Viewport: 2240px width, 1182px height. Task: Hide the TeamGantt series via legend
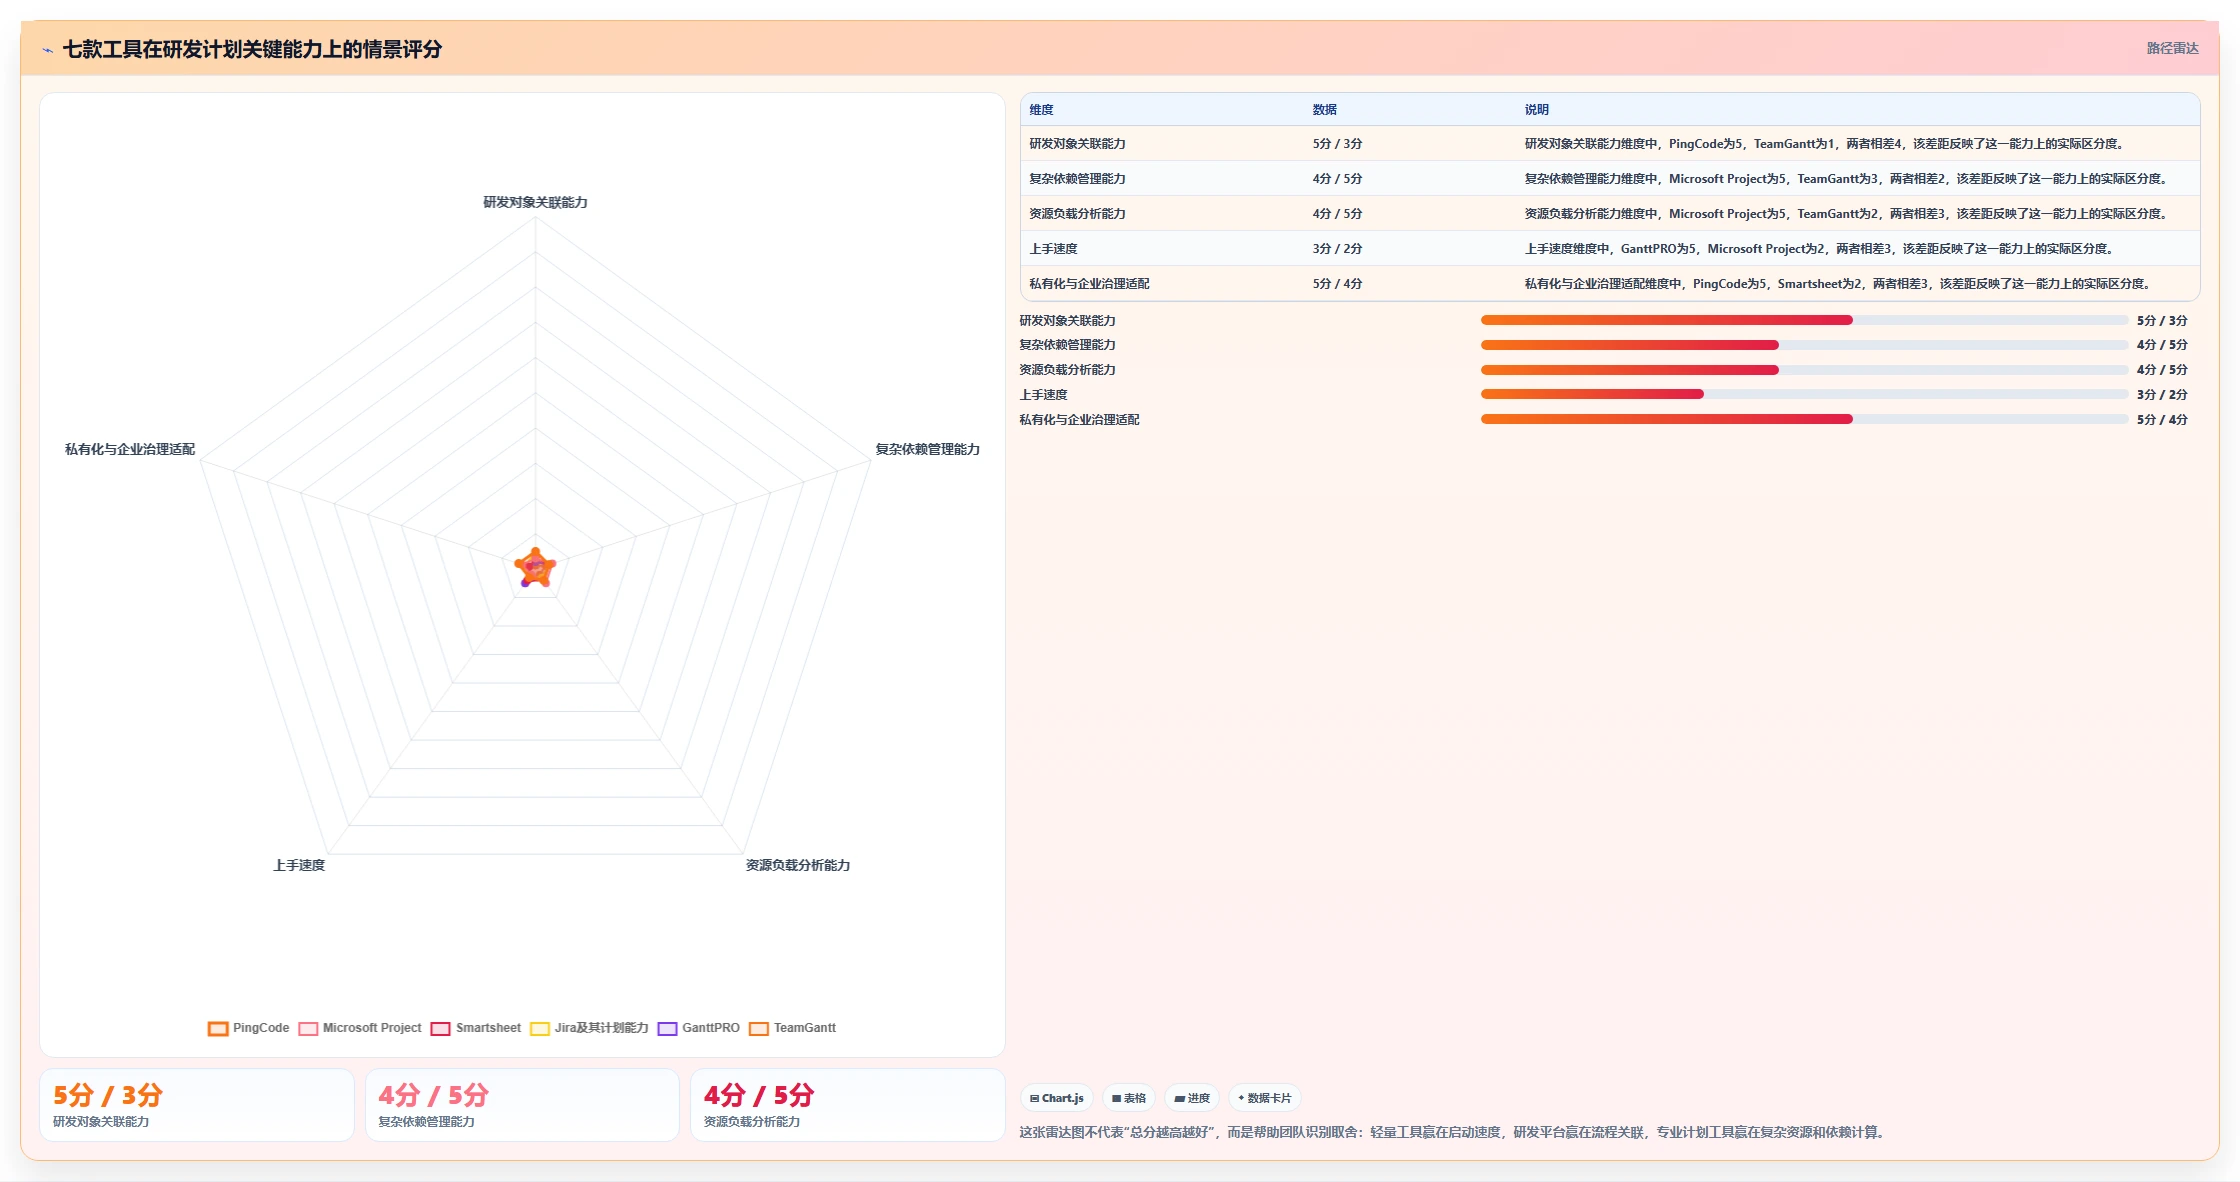(x=792, y=1028)
